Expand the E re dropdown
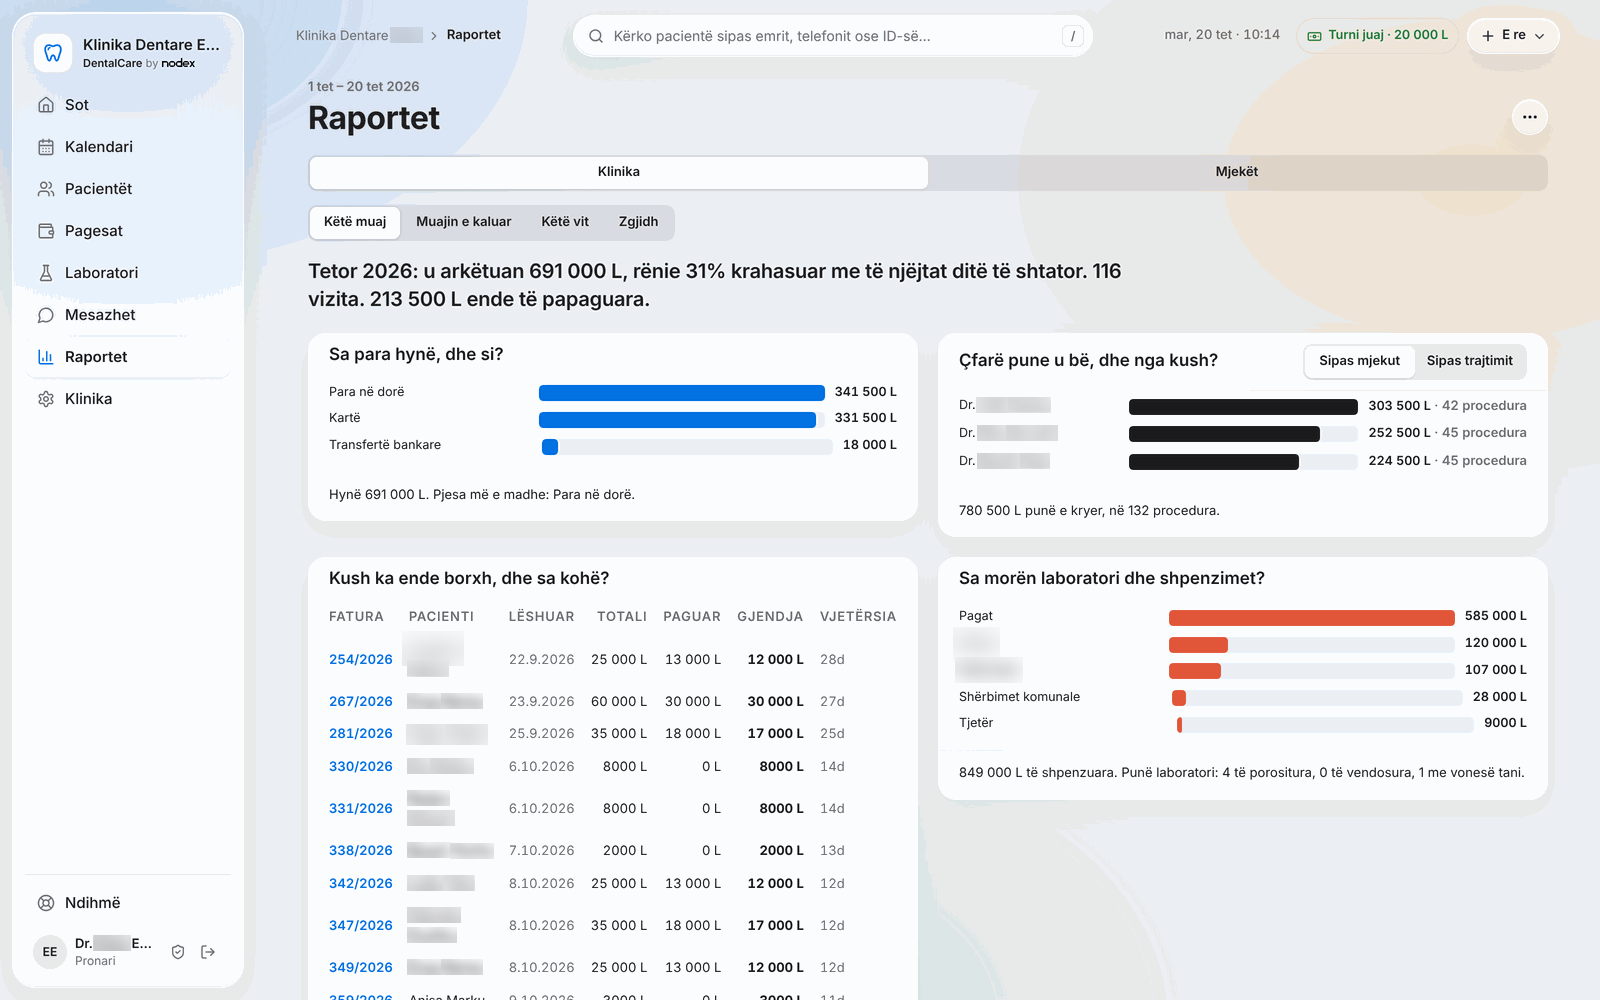 point(1513,36)
